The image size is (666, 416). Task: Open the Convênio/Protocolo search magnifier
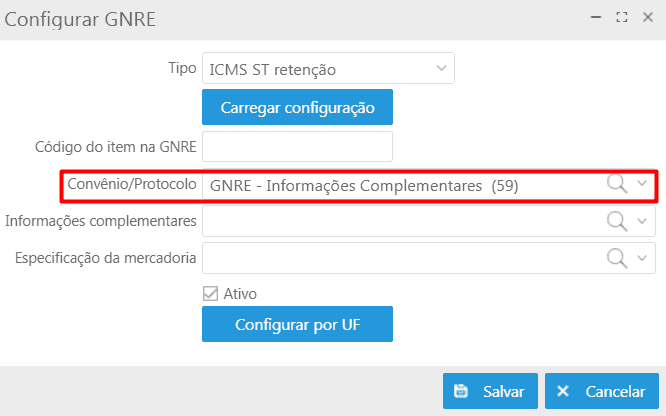click(617, 184)
